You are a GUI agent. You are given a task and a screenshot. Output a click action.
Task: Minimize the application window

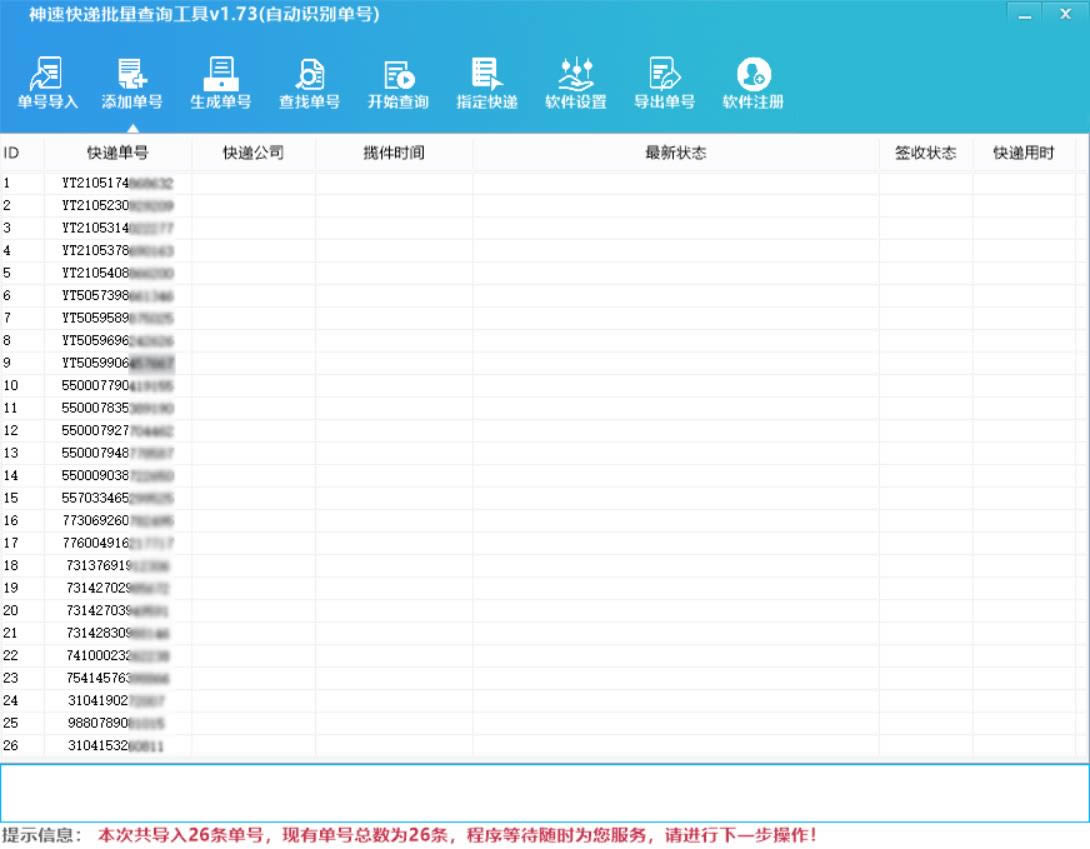1024,14
